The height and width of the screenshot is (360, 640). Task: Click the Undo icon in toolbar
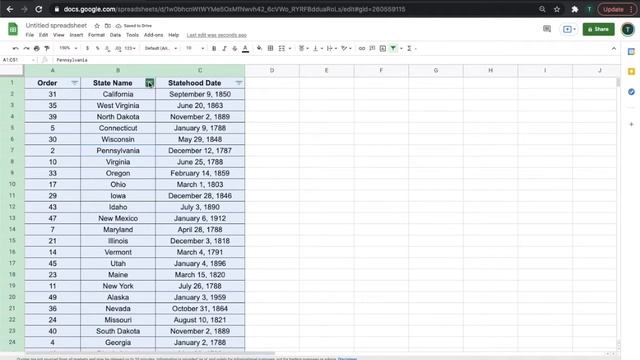click(16, 48)
